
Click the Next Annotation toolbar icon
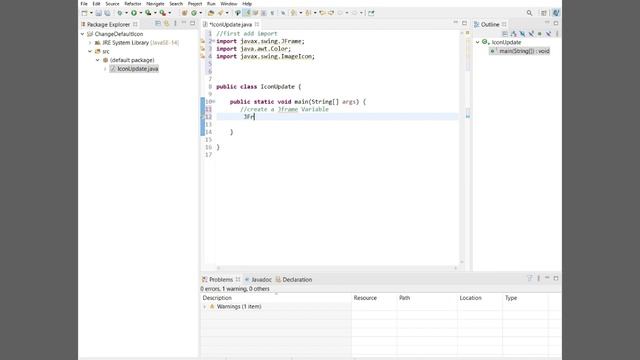click(x=293, y=13)
